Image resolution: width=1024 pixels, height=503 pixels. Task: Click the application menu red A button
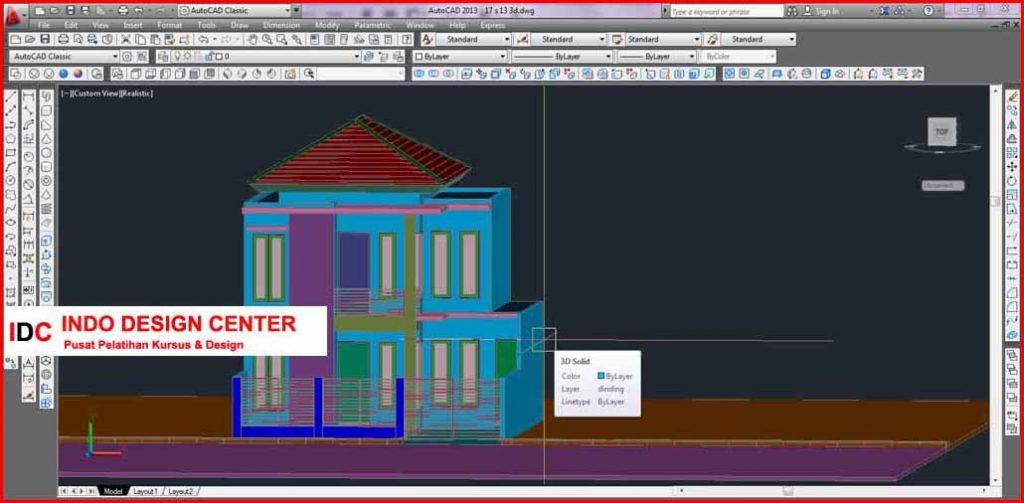(x=13, y=16)
